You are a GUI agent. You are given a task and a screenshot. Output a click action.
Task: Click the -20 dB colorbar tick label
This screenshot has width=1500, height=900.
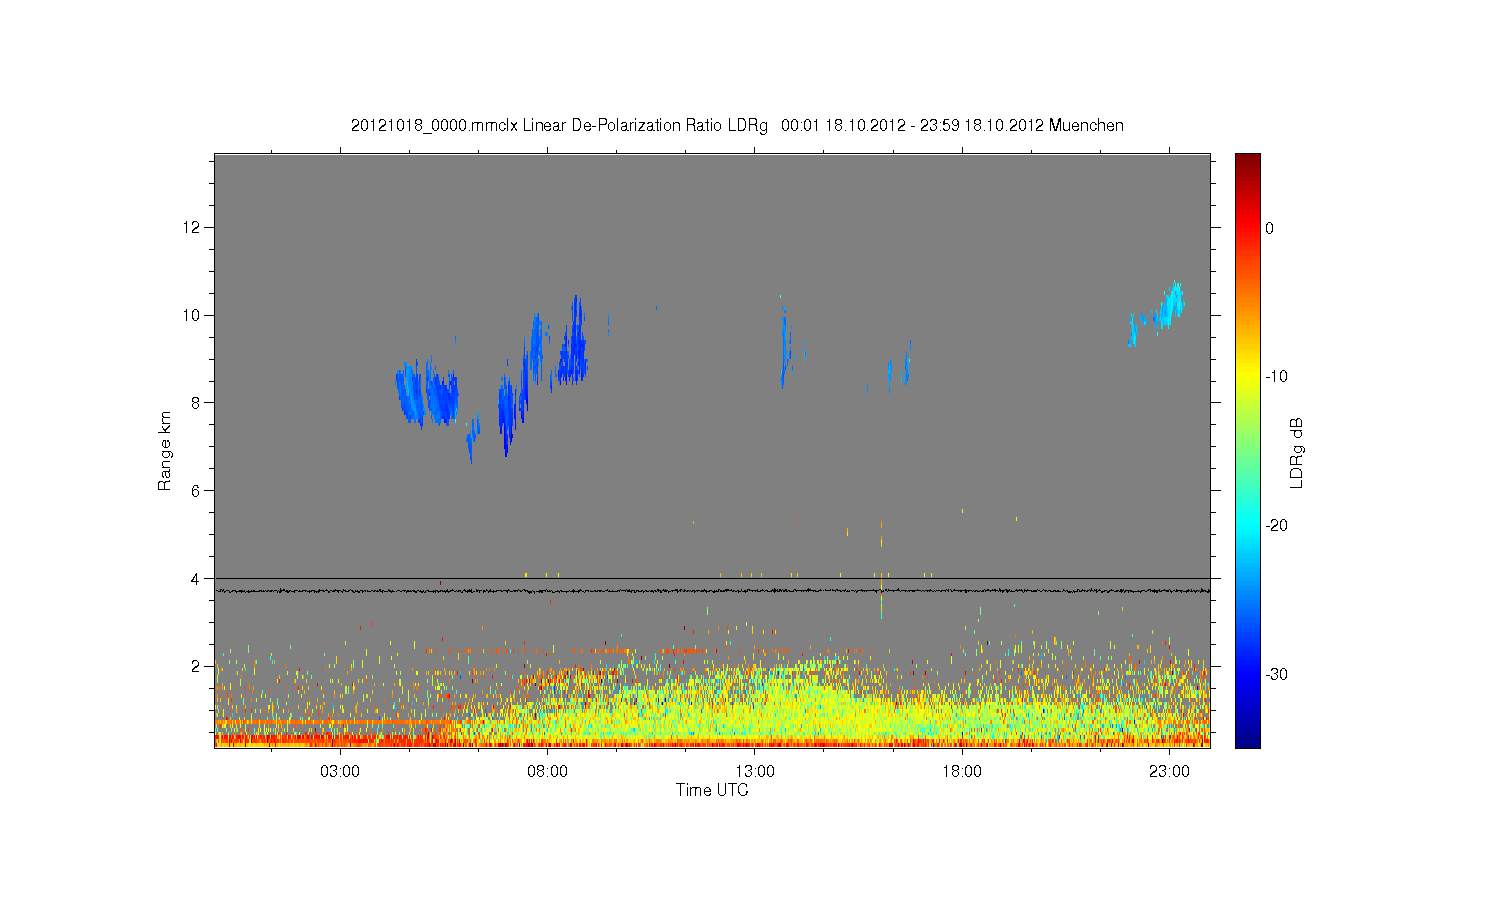click(x=1276, y=526)
